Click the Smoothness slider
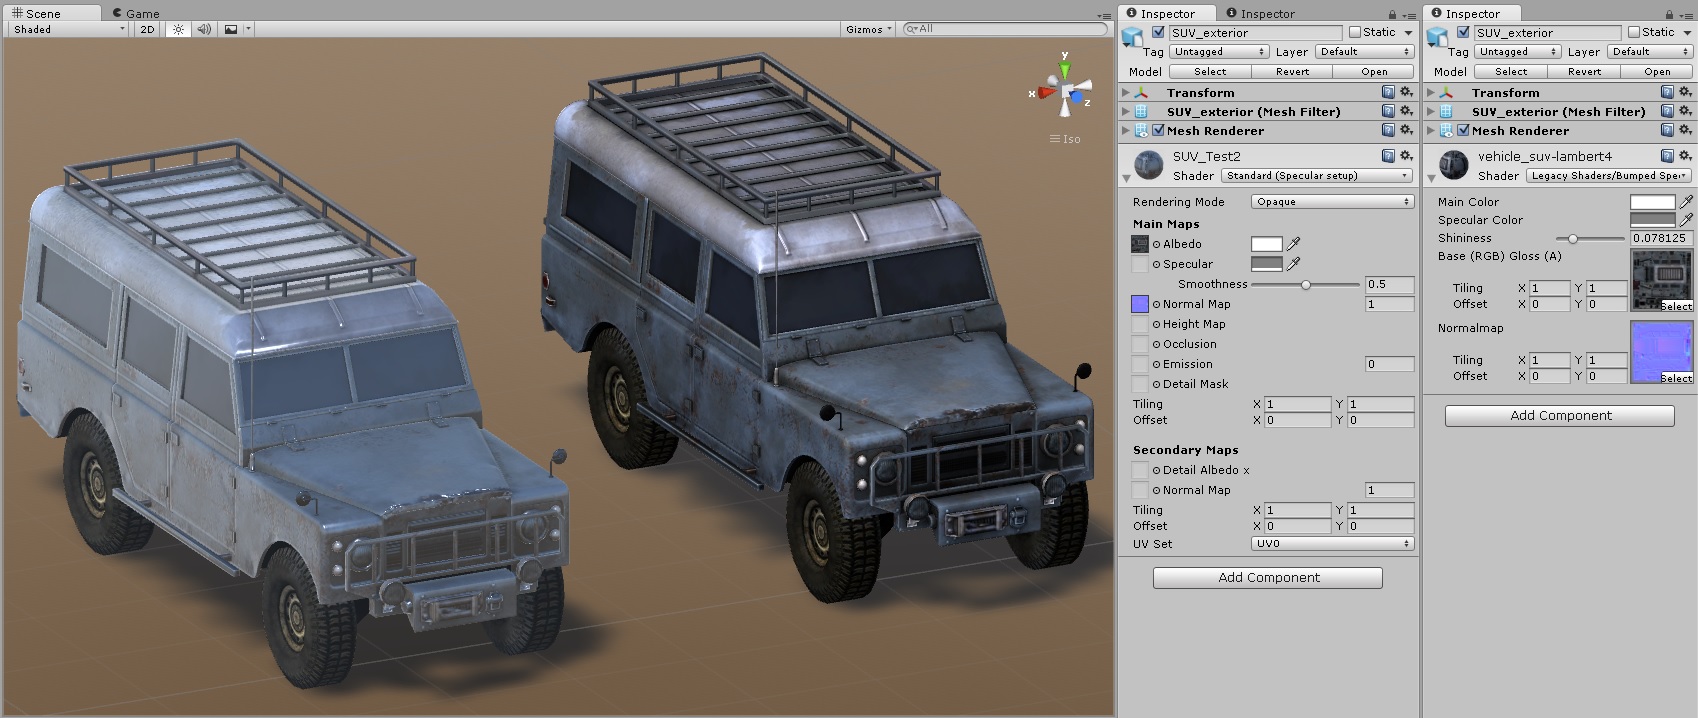The height and width of the screenshot is (718, 1698). 1305,284
